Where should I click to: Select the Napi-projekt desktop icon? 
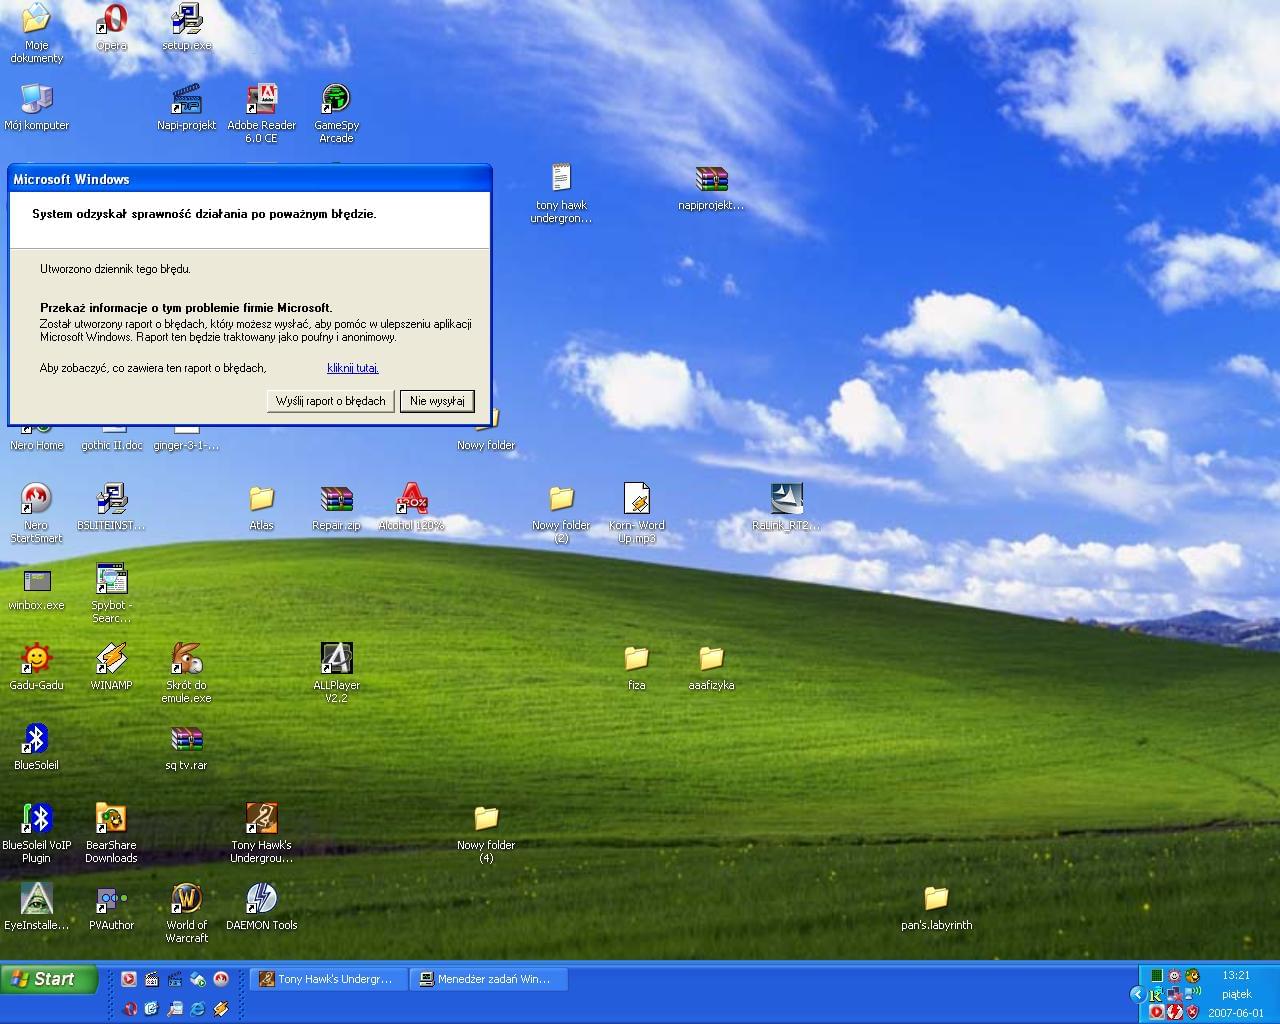(x=187, y=107)
